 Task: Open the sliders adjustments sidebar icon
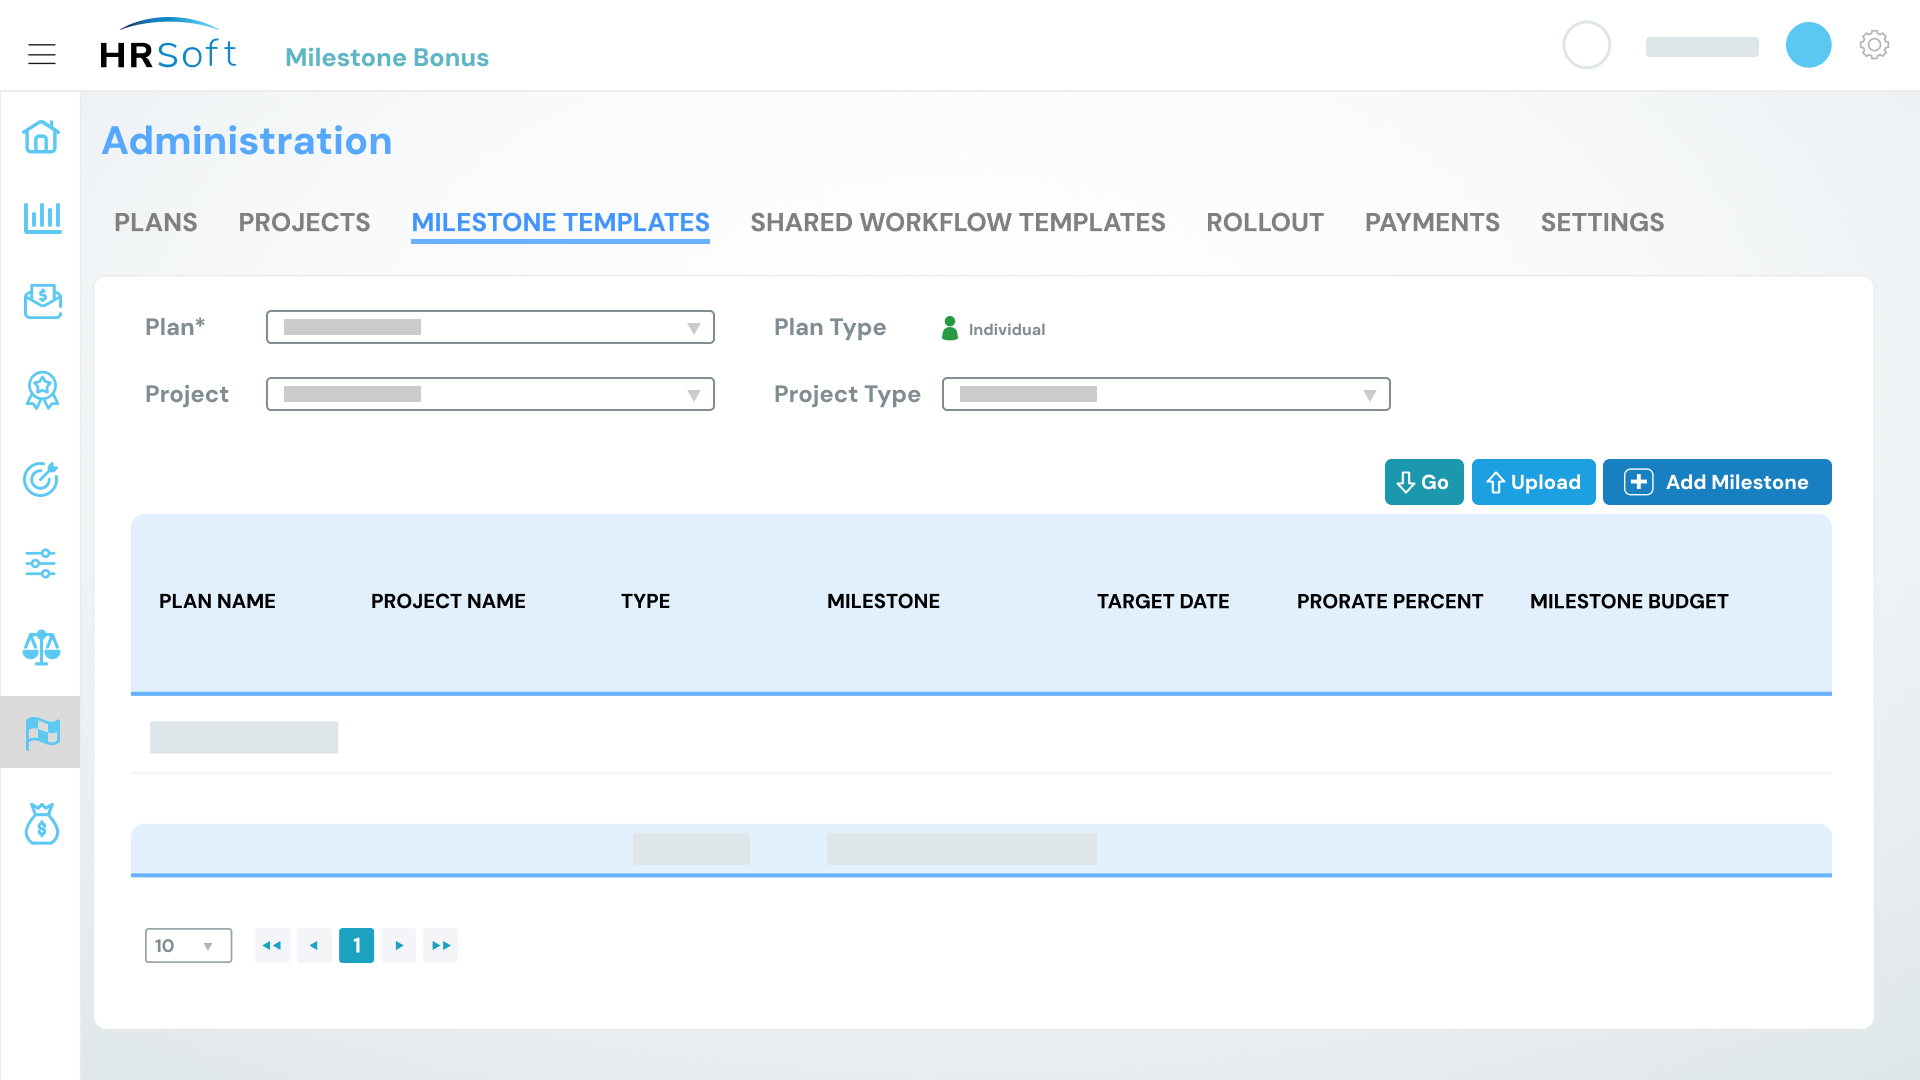(41, 563)
